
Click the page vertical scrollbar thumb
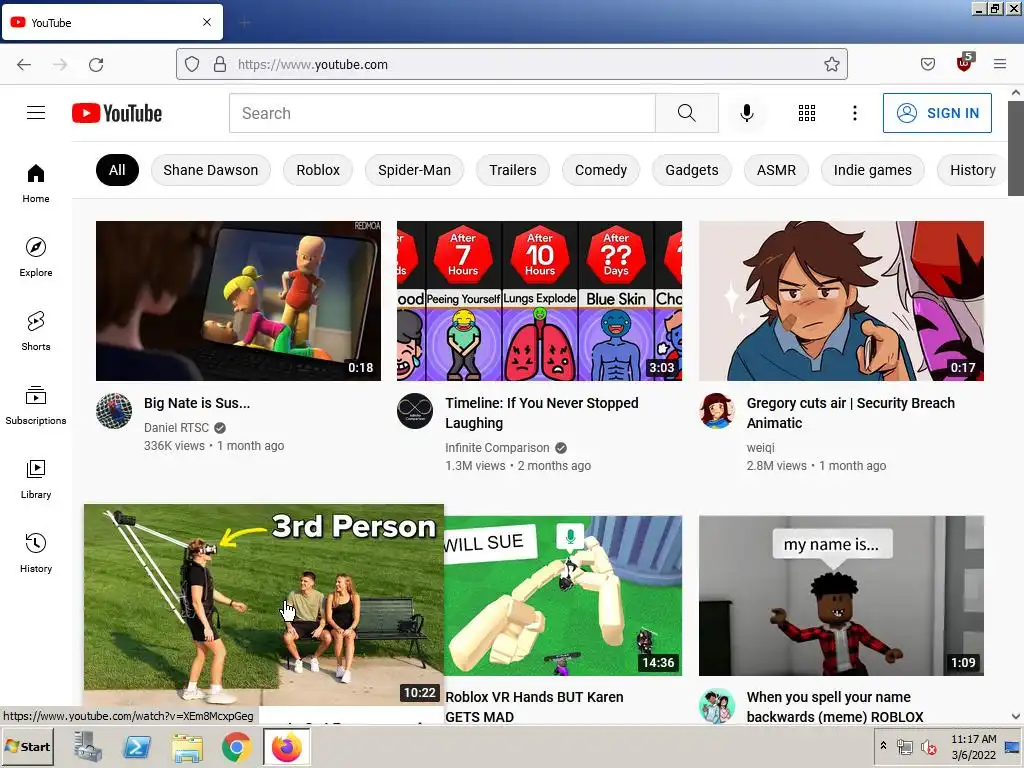[x=1016, y=148]
